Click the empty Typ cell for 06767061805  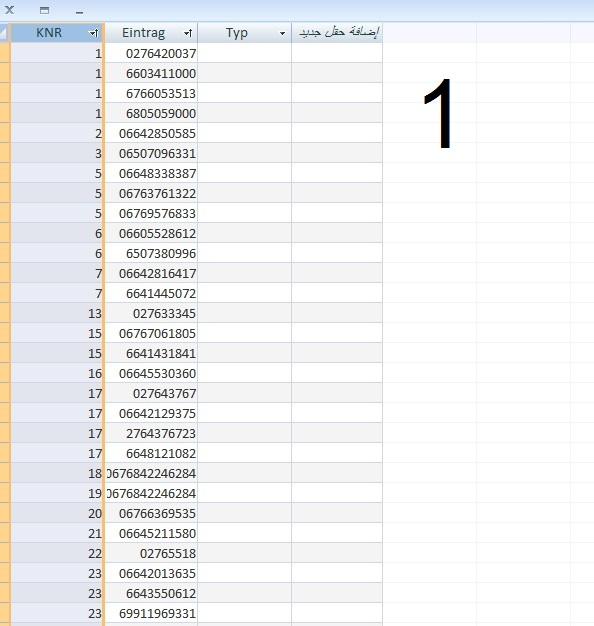point(245,333)
